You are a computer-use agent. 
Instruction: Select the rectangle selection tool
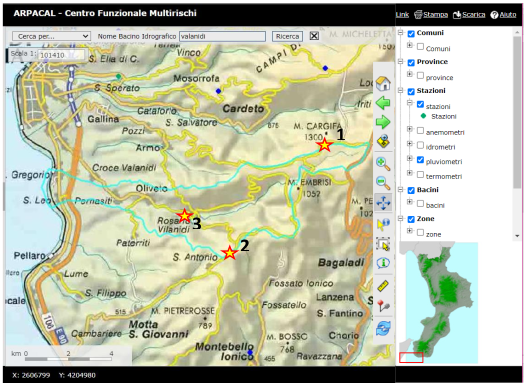point(383,244)
